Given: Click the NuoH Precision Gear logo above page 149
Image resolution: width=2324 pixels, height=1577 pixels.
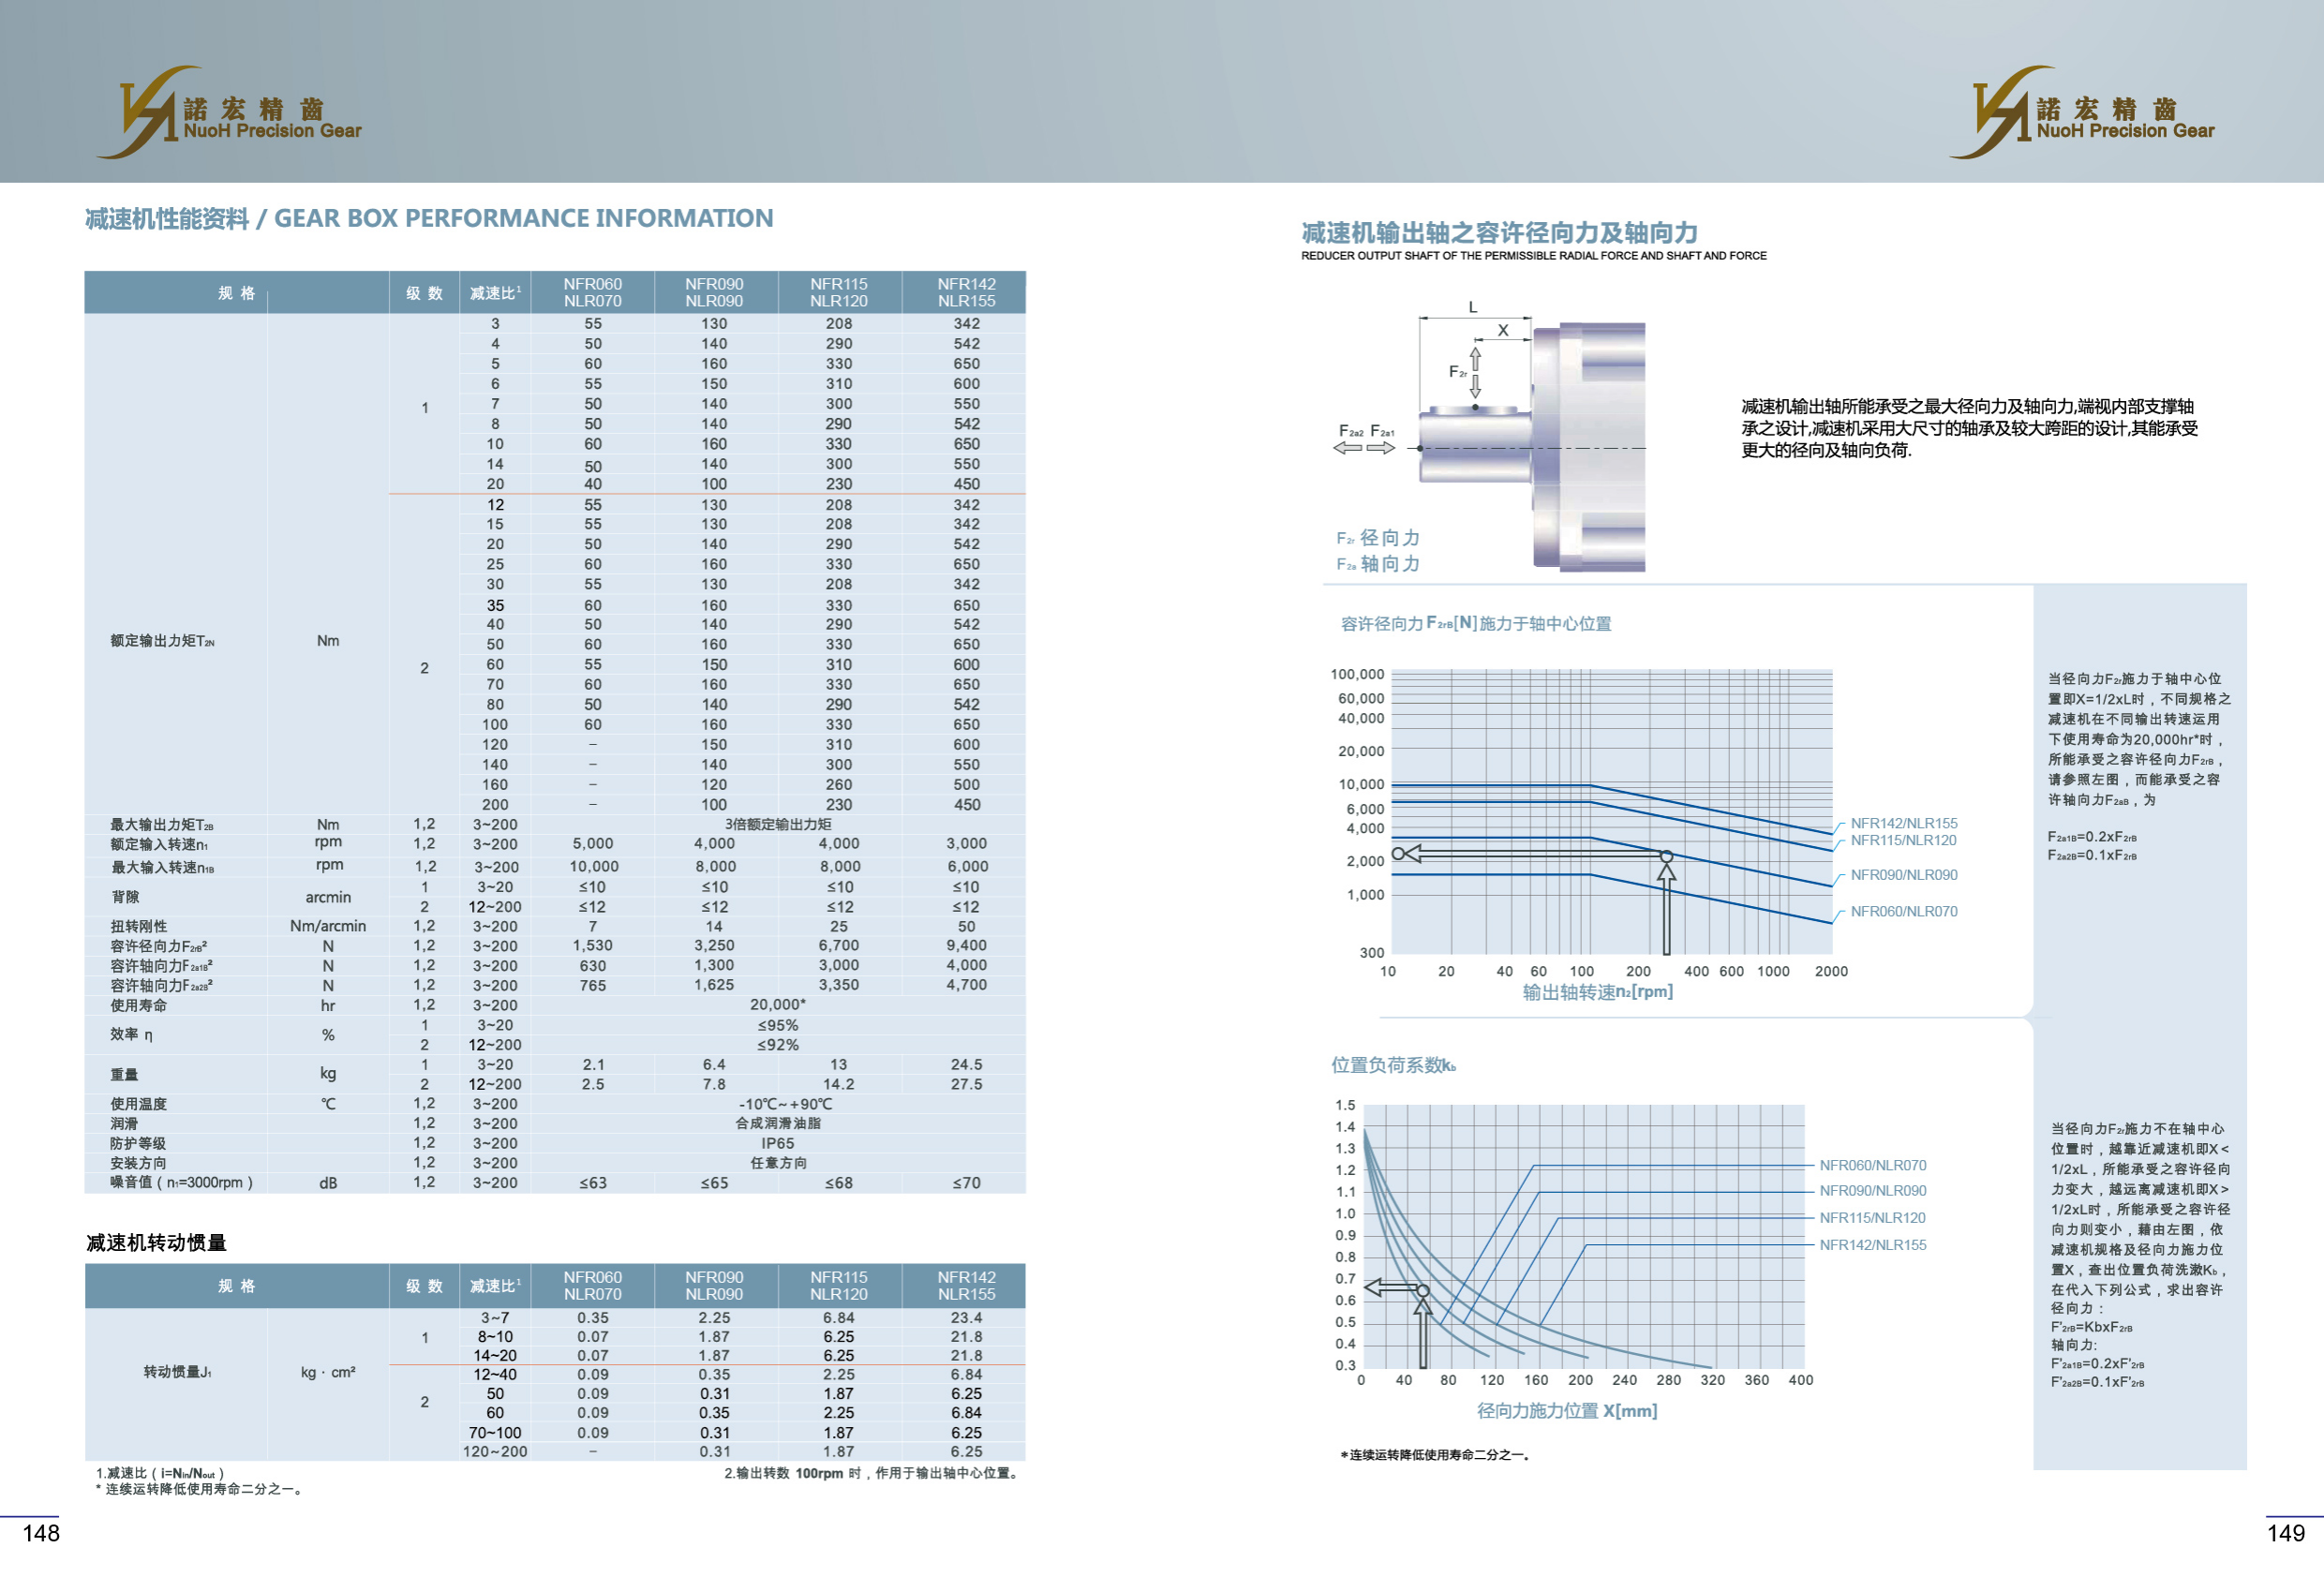Looking at the screenshot, I should point(2081,112).
